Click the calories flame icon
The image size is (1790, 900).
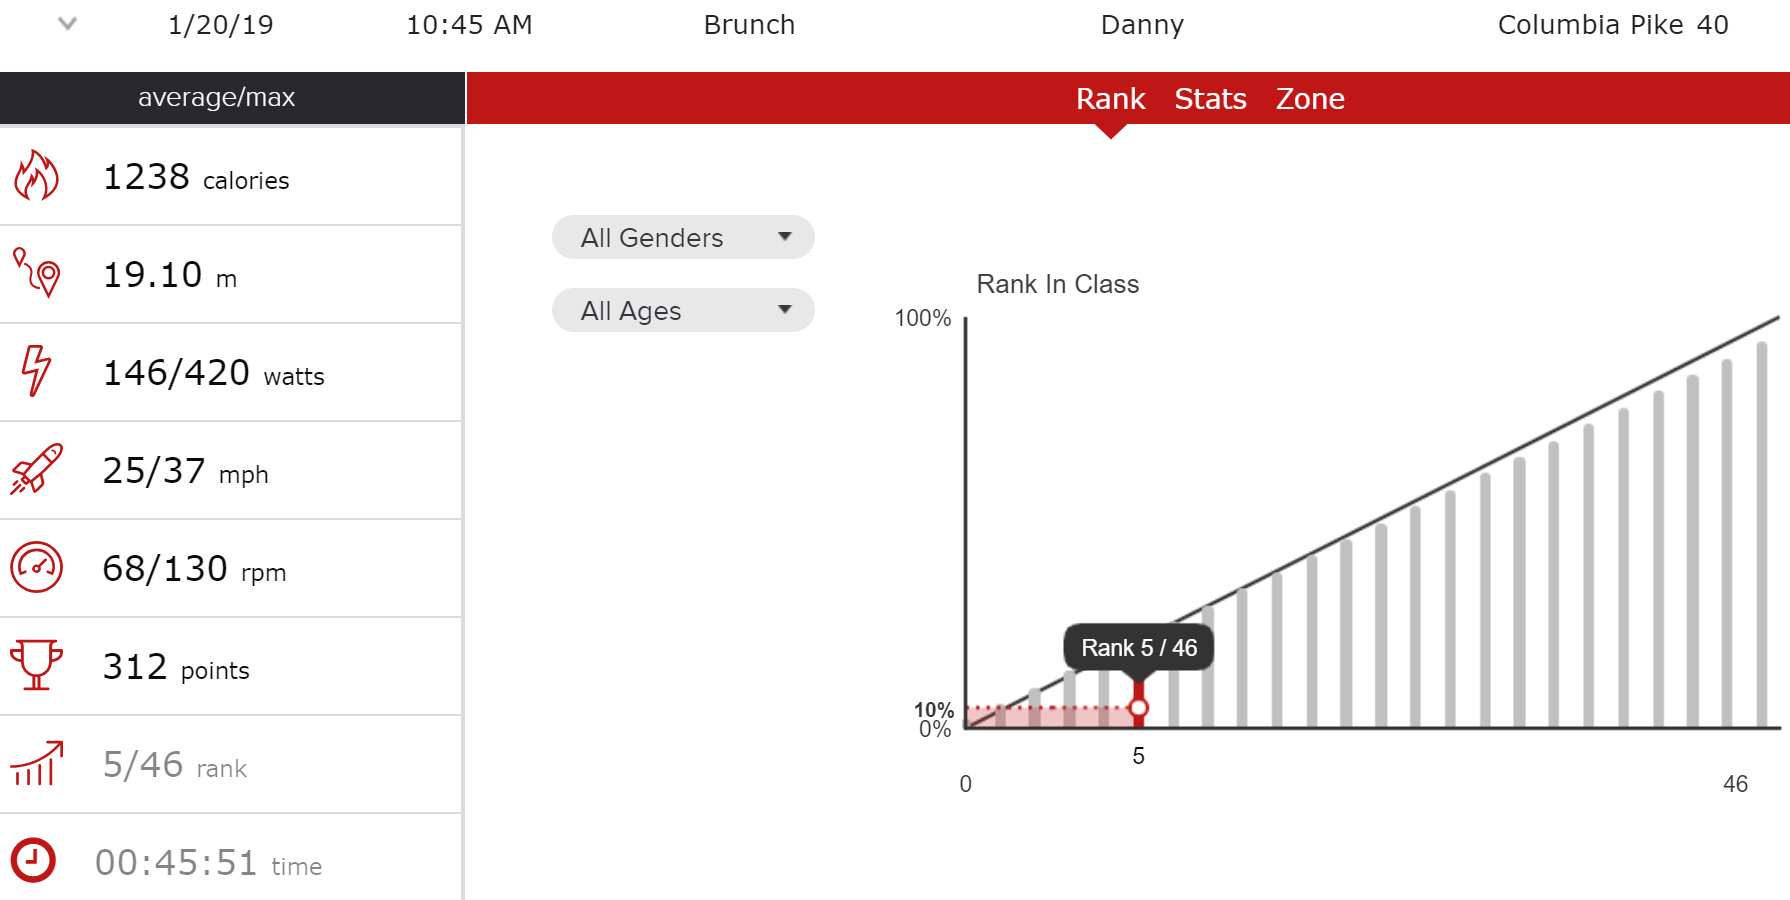click(36, 176)
